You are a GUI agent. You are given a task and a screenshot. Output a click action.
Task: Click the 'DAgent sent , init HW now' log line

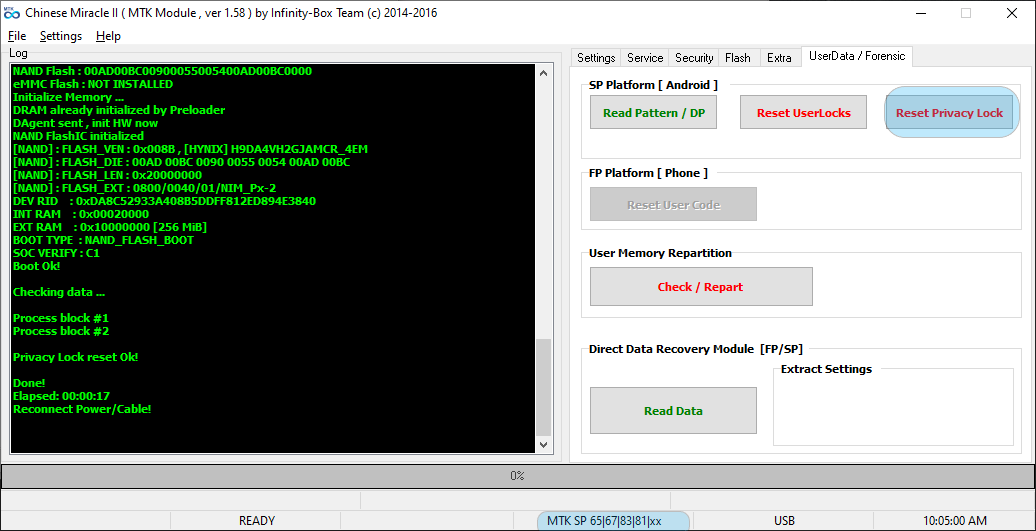tap(85, 123)
